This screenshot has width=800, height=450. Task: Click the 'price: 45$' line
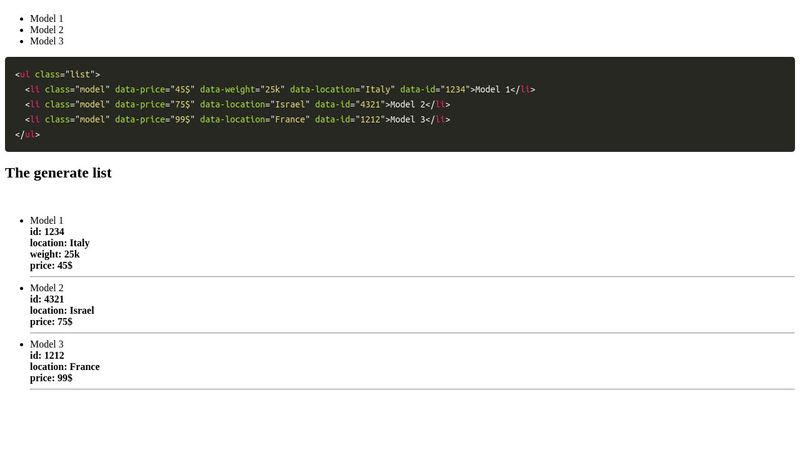point(51,266)
